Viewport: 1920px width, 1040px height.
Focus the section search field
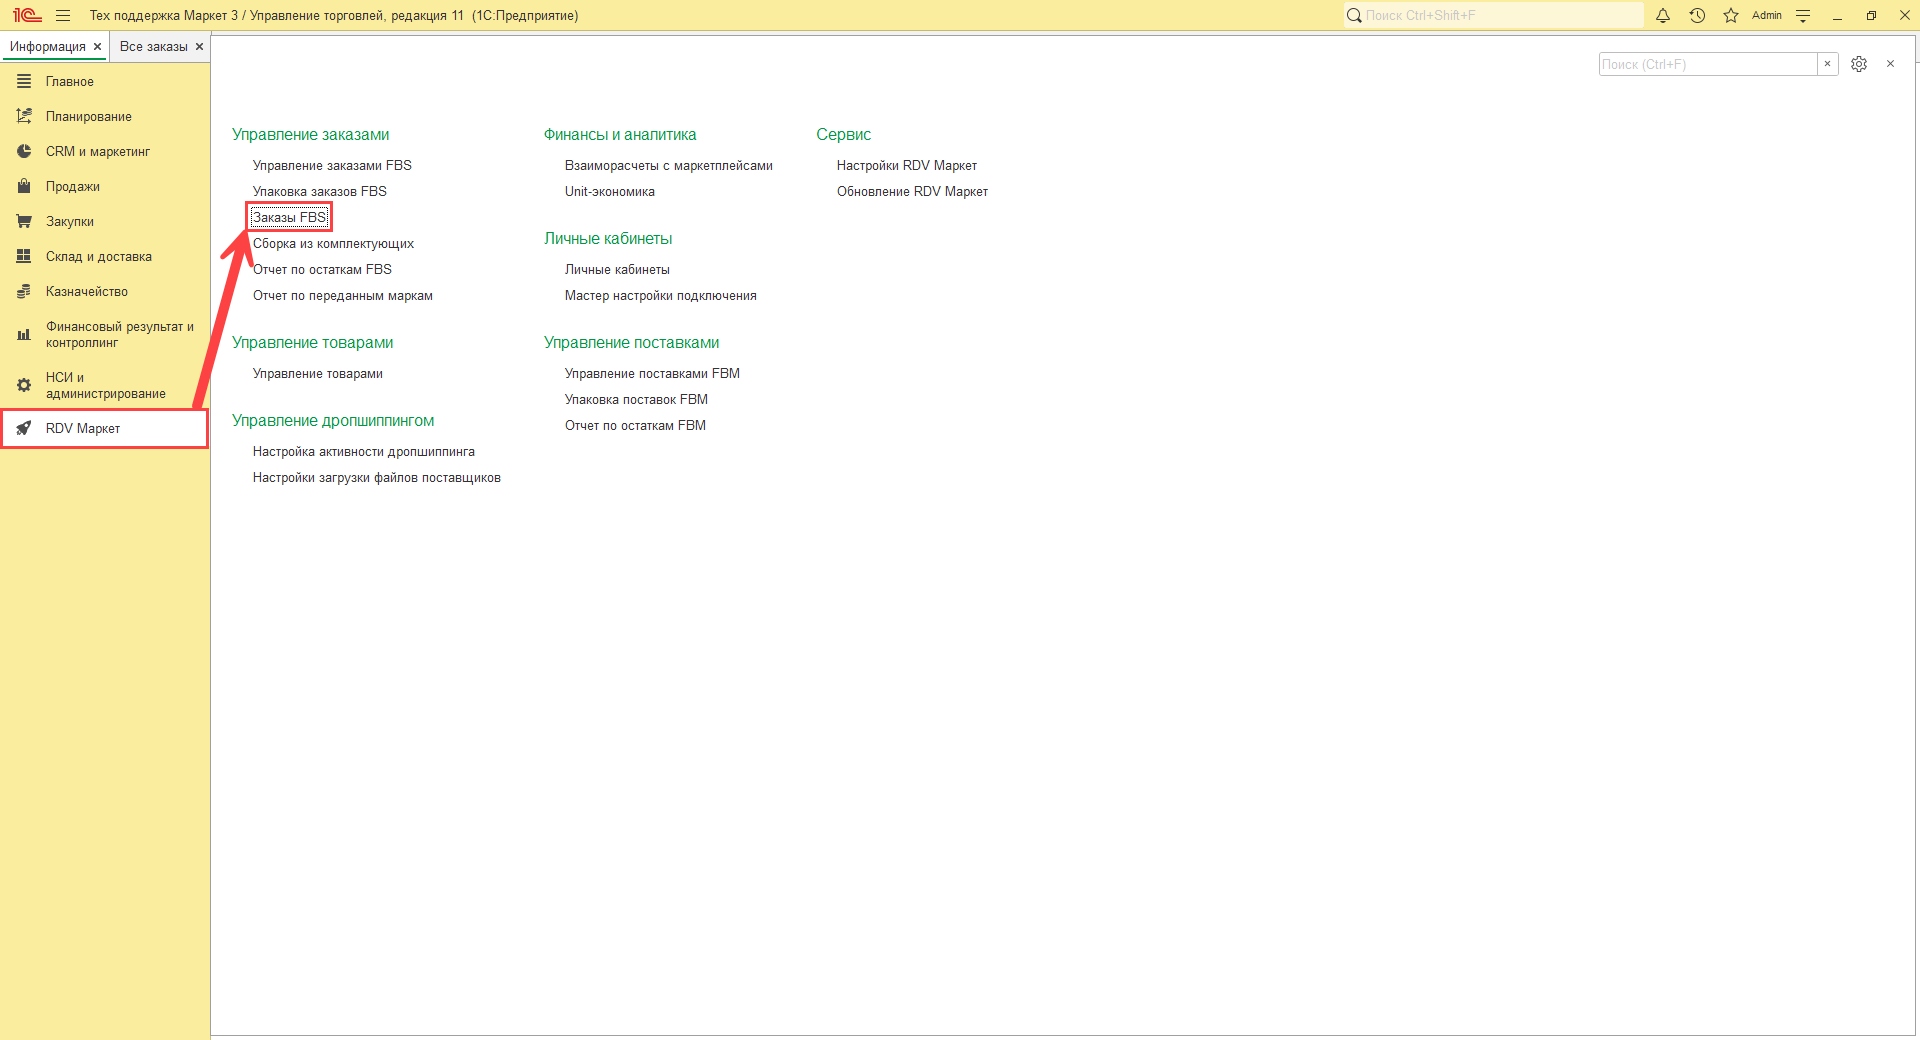click(x=1708, y=64)
